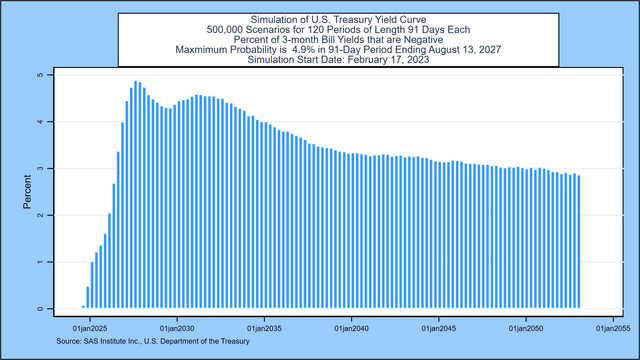This screenshot has width=640, height=360.
Task: Click the x-axis label 01jan2035
Action: point(264,328)
